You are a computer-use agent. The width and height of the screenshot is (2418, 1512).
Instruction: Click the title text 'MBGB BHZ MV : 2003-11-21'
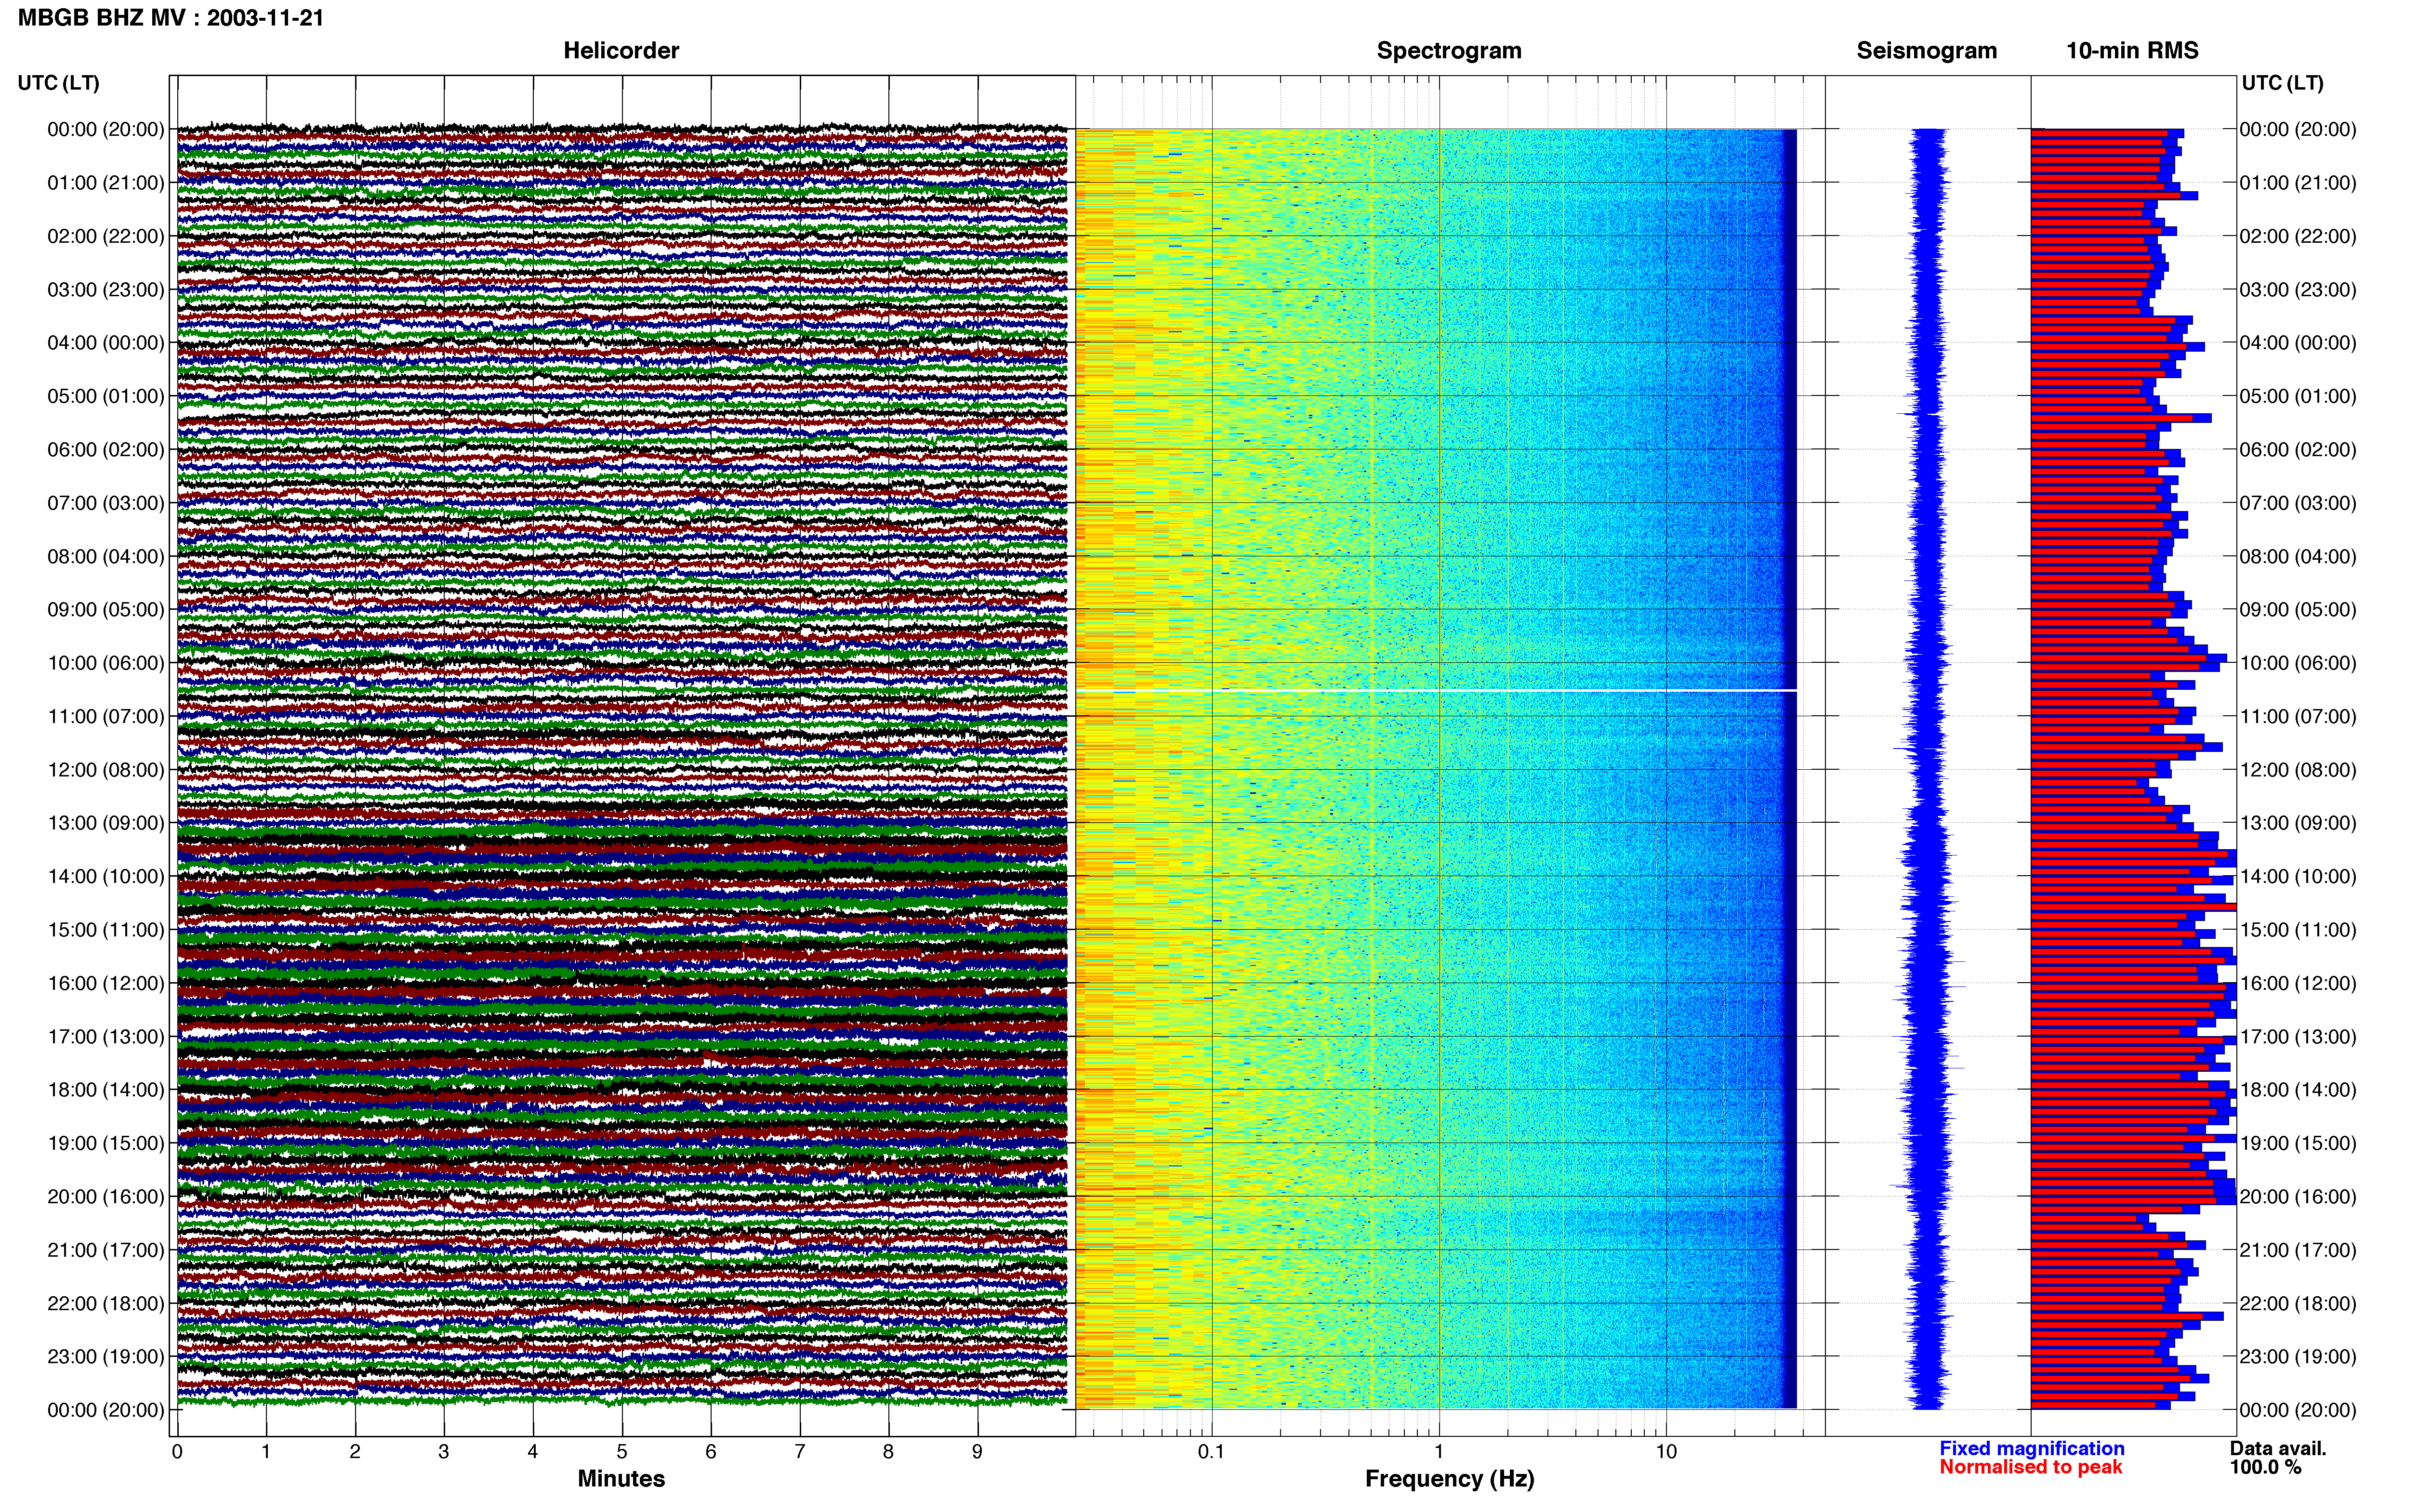tap(171, 18)
